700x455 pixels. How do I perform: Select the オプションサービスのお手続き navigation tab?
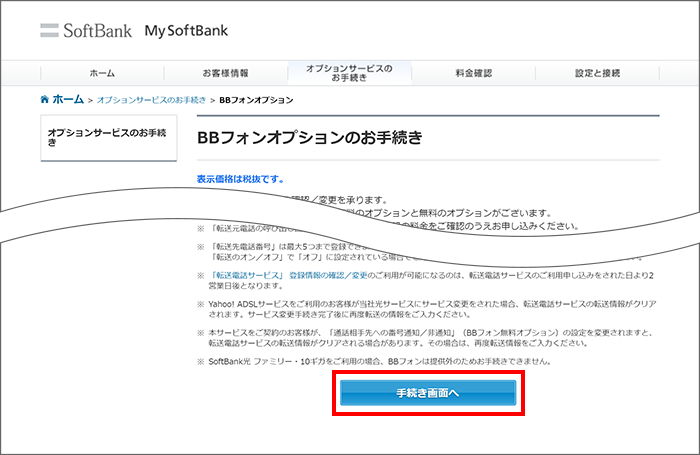[350, 73]
